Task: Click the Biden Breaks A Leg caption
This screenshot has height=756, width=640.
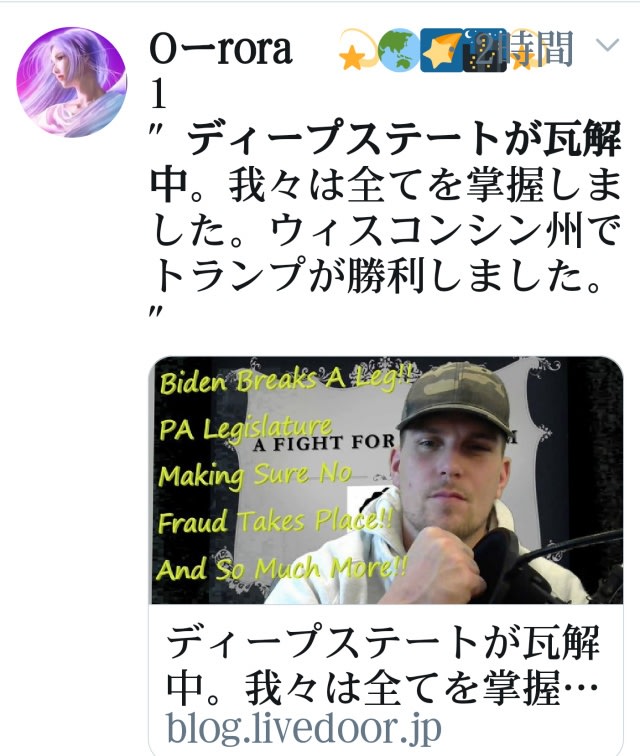Action: click(286, 380)
